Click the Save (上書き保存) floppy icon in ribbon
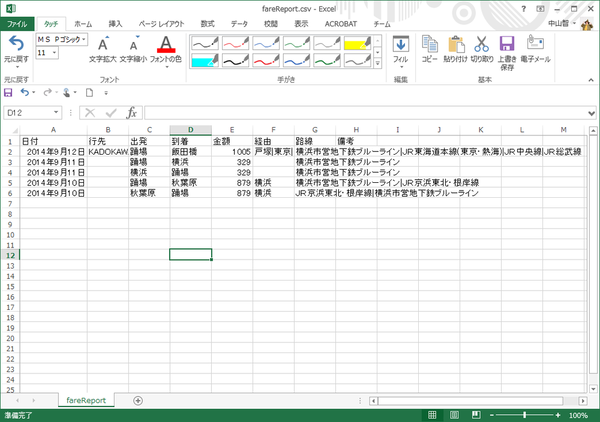Screen dimensions: 600x422 (507, 44)
